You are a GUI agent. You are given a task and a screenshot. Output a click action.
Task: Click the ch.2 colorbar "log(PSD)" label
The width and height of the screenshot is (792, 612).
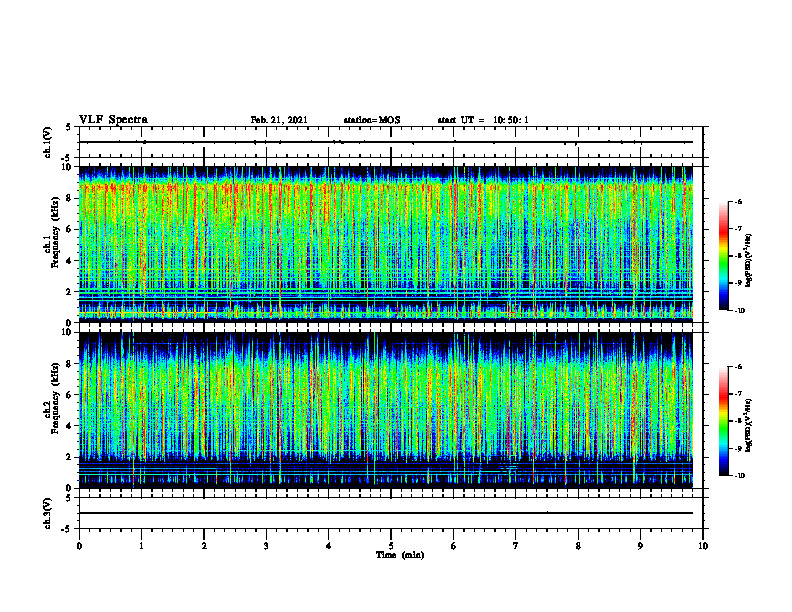(x=749, y=425)
